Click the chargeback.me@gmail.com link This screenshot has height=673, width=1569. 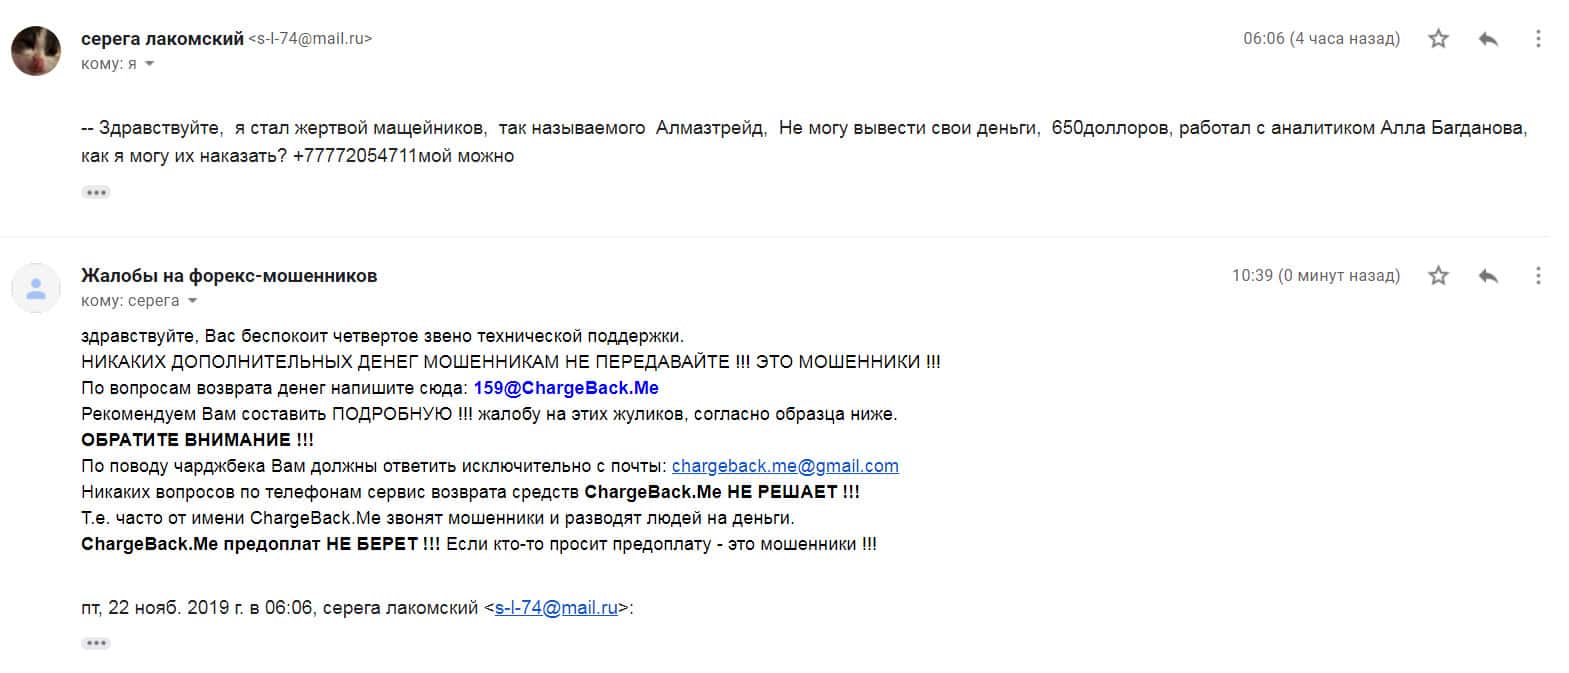(785, 466)
